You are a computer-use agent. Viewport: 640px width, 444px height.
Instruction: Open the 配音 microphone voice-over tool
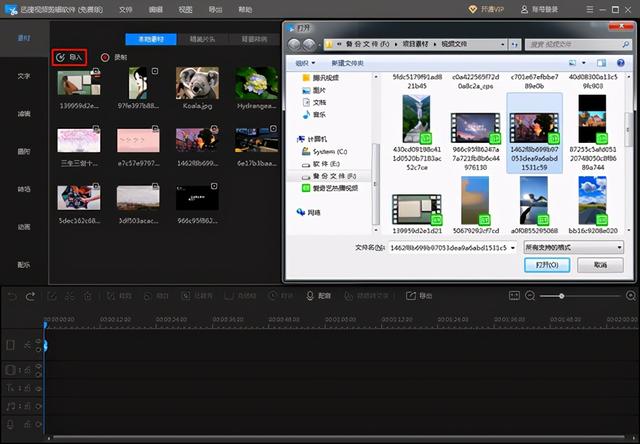318,296
